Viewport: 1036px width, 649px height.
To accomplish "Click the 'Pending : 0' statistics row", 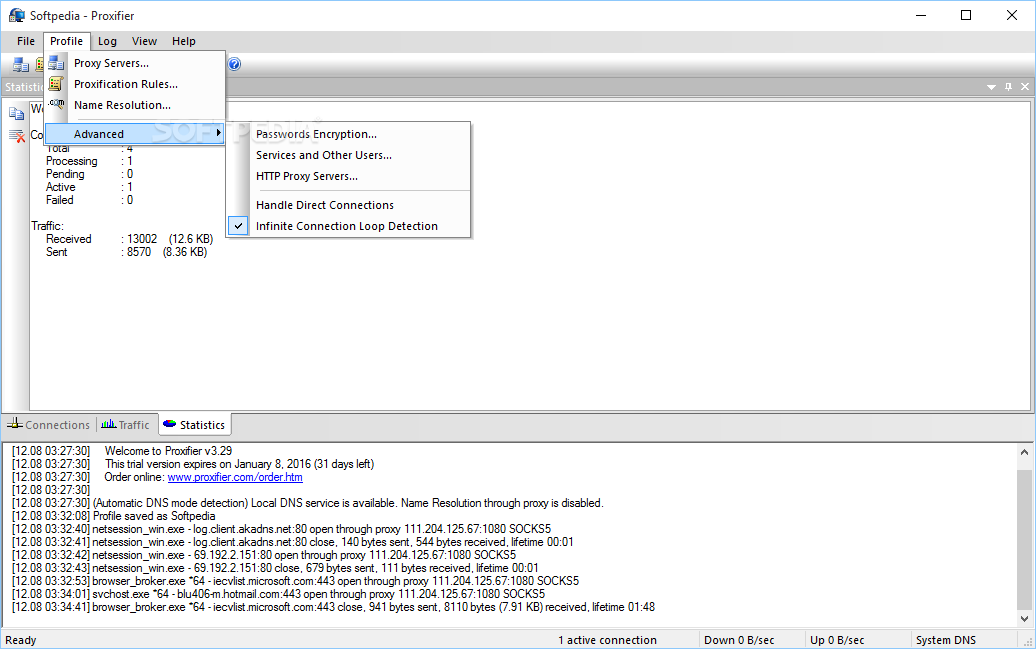I will click(x=89, y=174).
